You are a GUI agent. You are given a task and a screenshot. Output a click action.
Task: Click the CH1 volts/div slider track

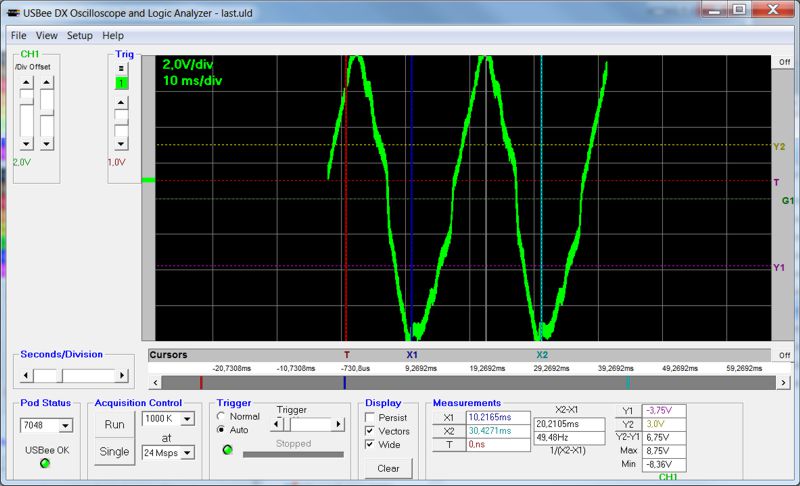pyautogui.click(x=27, y=114)
